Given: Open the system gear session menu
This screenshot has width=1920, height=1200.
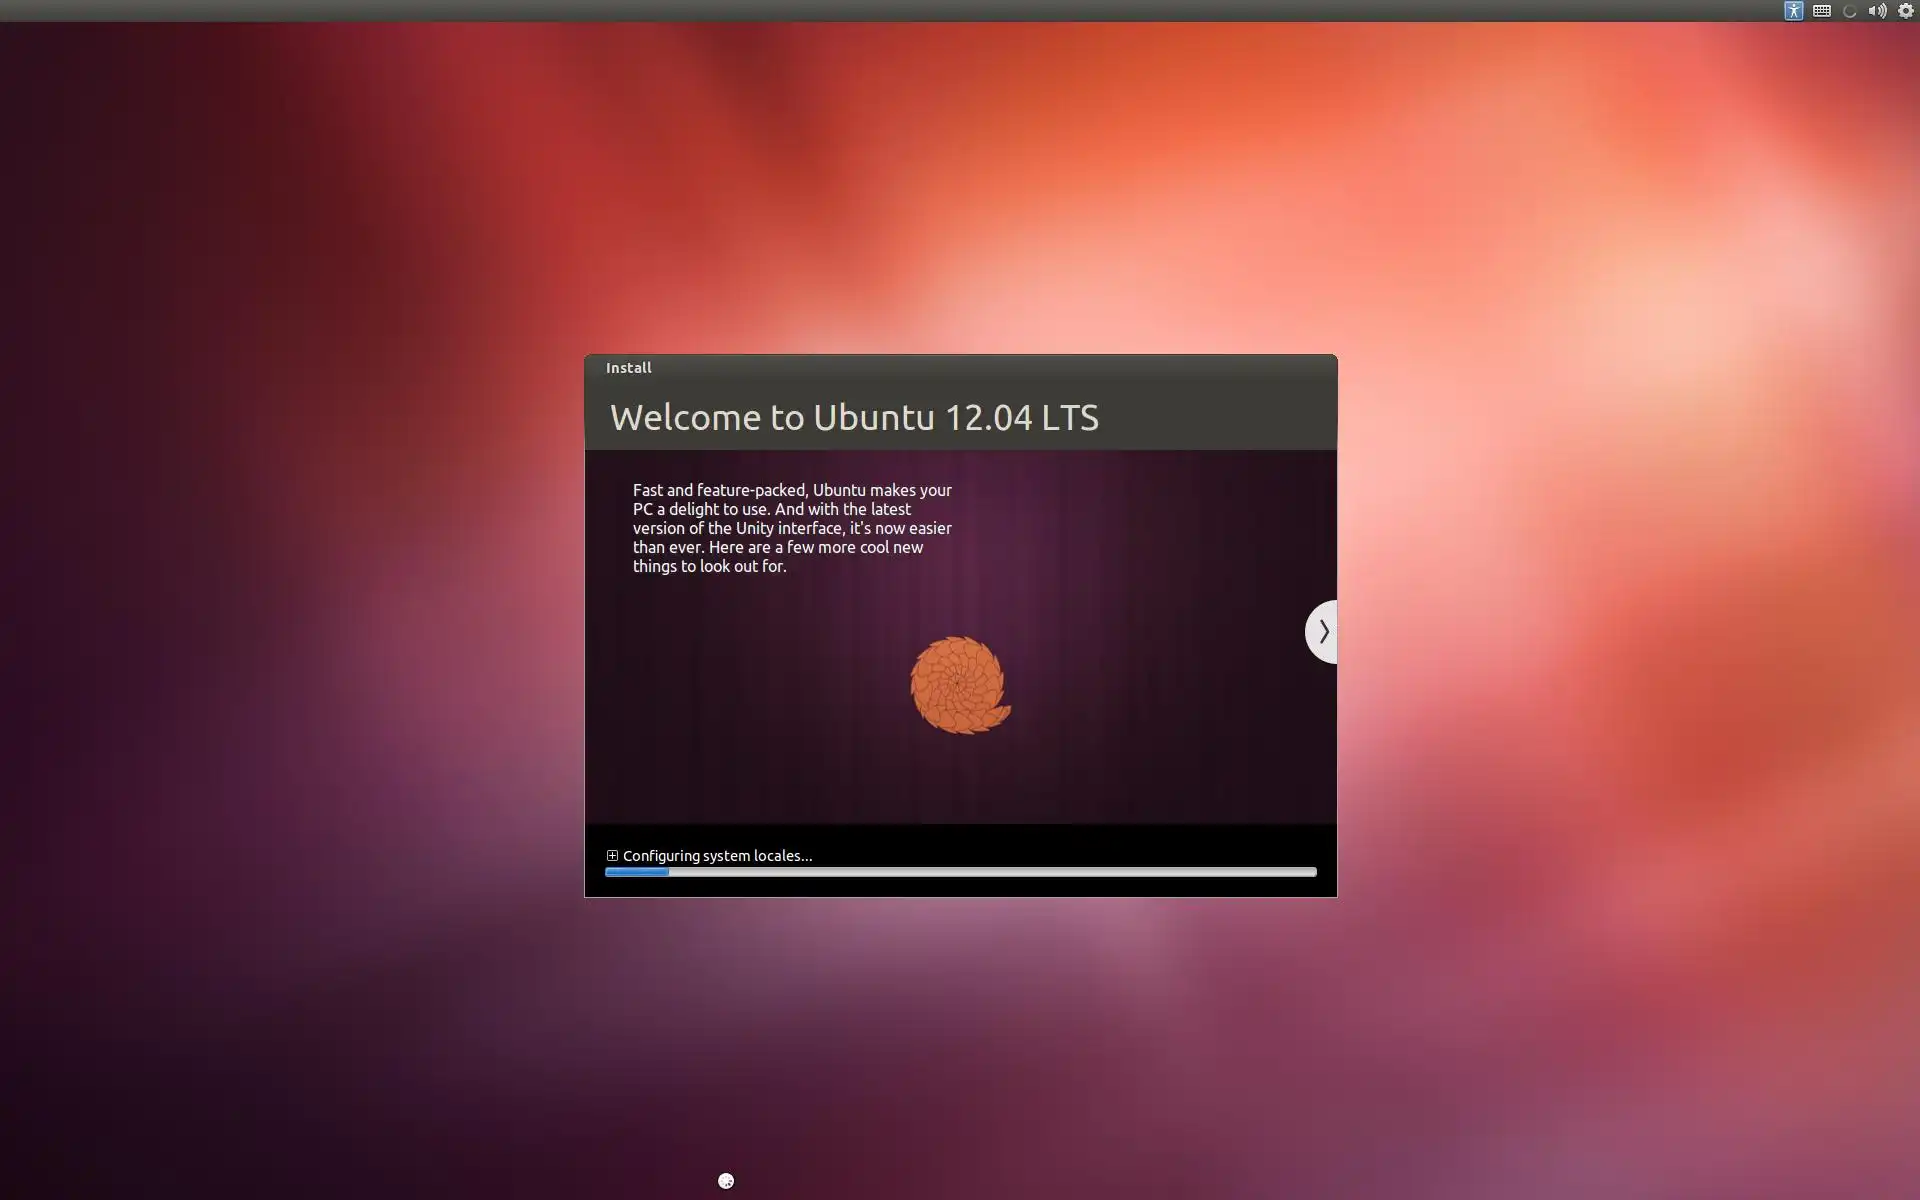Looking at the screenshot, I should (x=1905, y=11).
